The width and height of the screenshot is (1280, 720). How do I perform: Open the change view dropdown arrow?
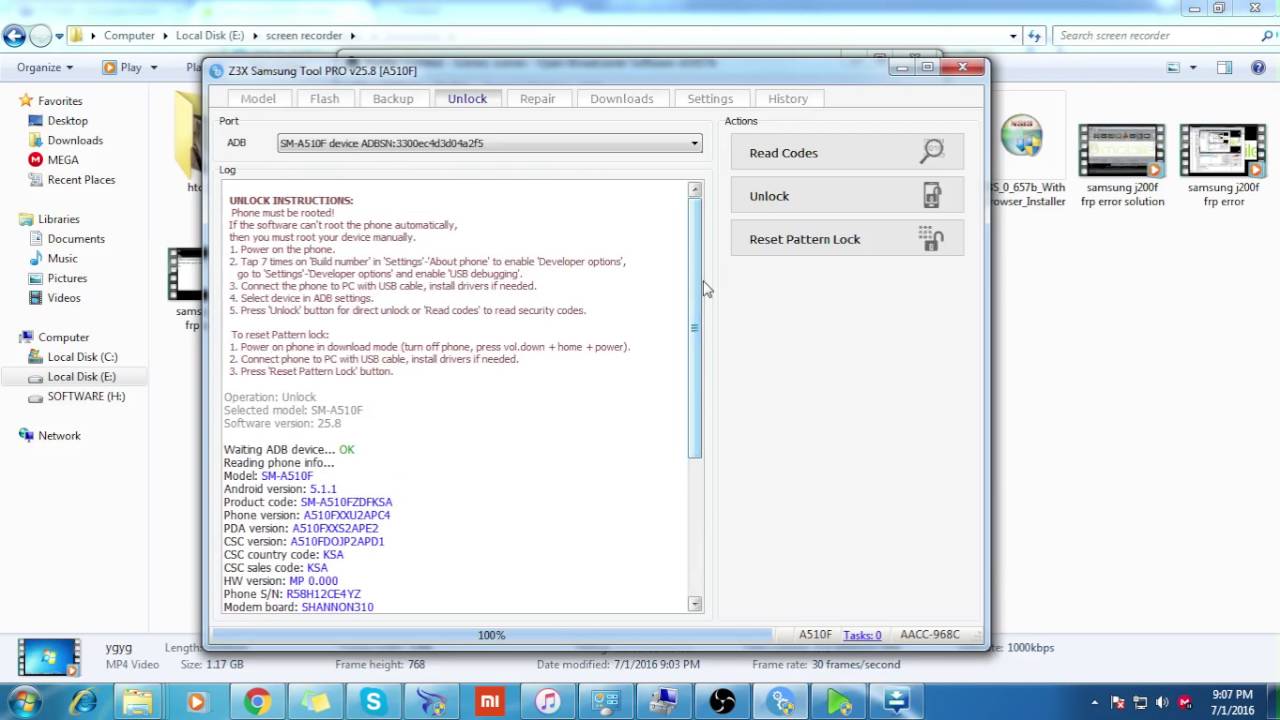tap(1193, 68)
